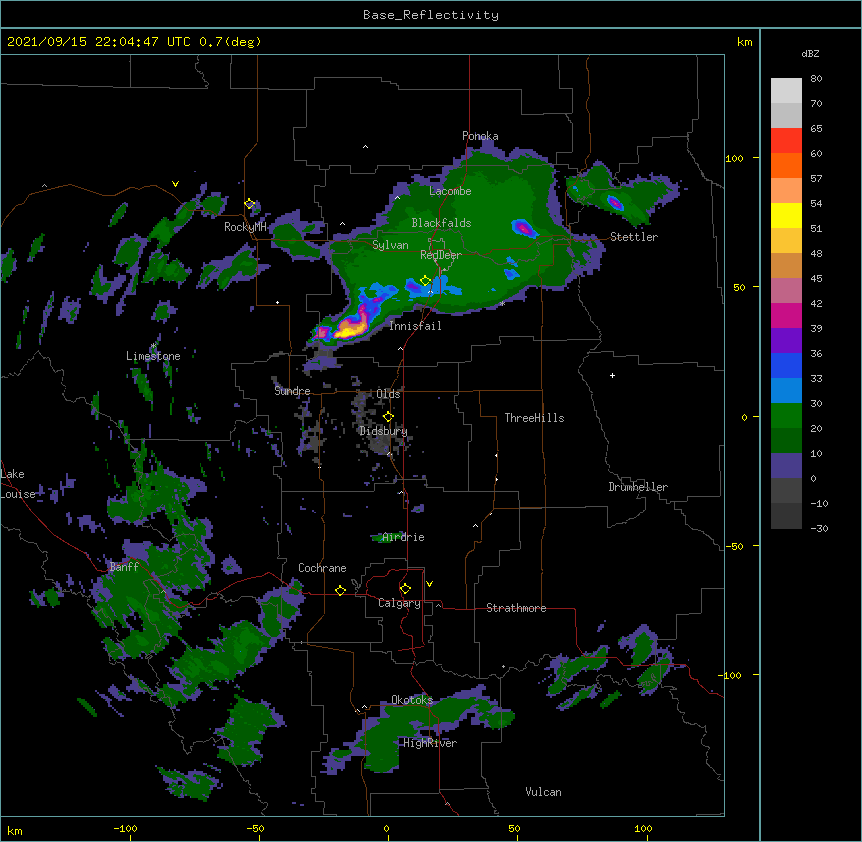The image size is (862, 842).
Task: Click the Calgary city label
Action: coord(399,603)
